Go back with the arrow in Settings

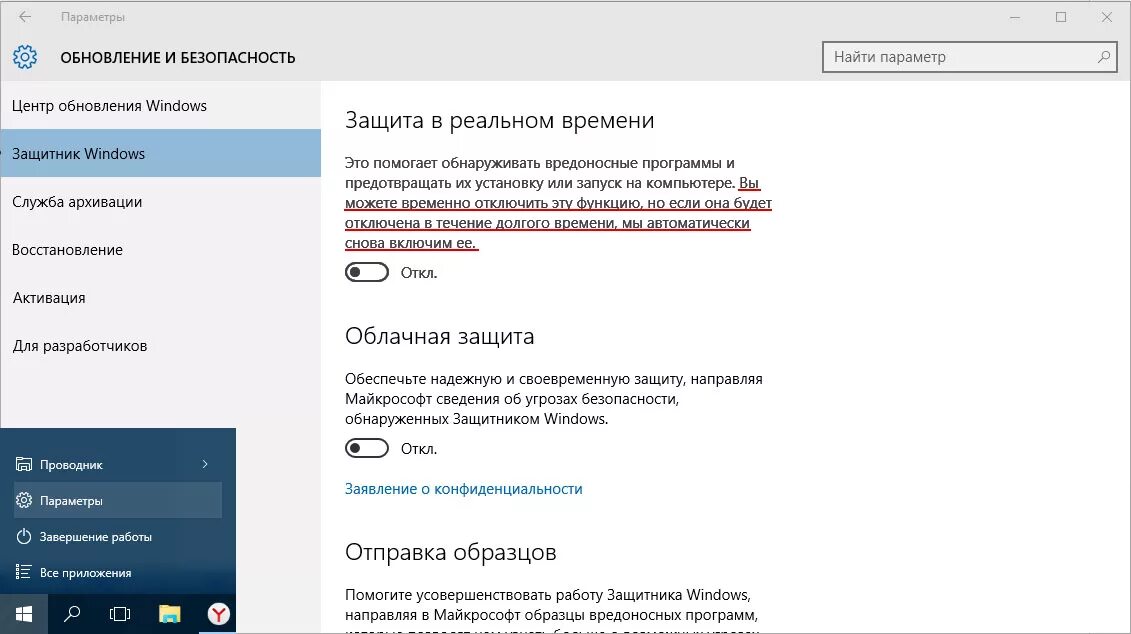point(25,17)
